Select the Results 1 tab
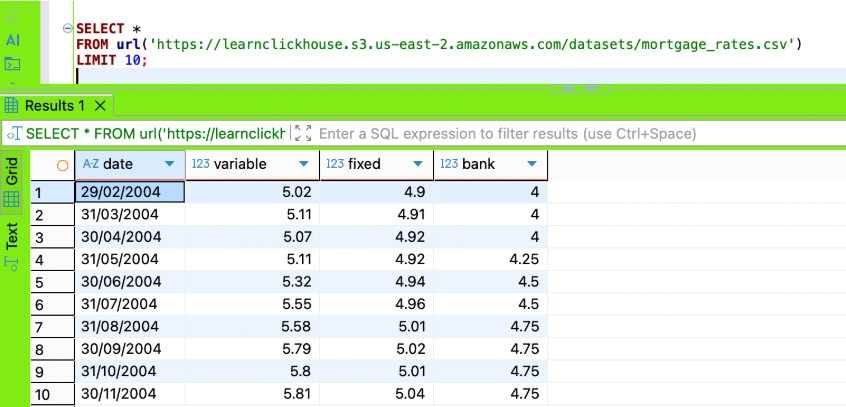 coord(56,106)
